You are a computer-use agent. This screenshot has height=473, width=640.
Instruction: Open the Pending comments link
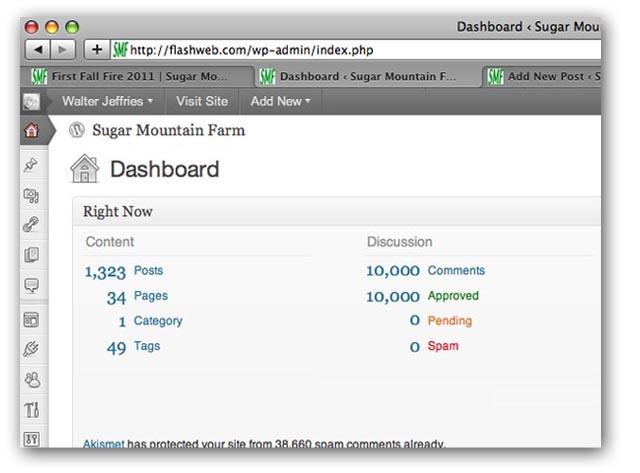[449, 321]
